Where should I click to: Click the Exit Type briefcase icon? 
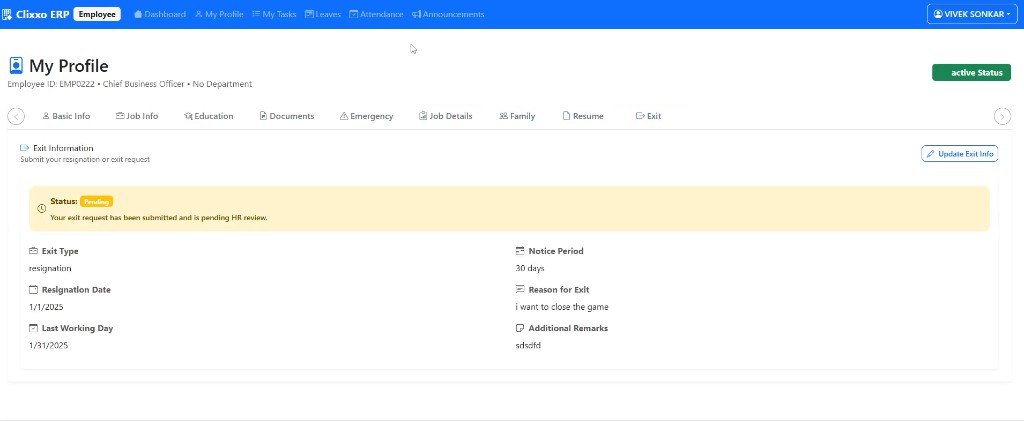tap(33, 251)
